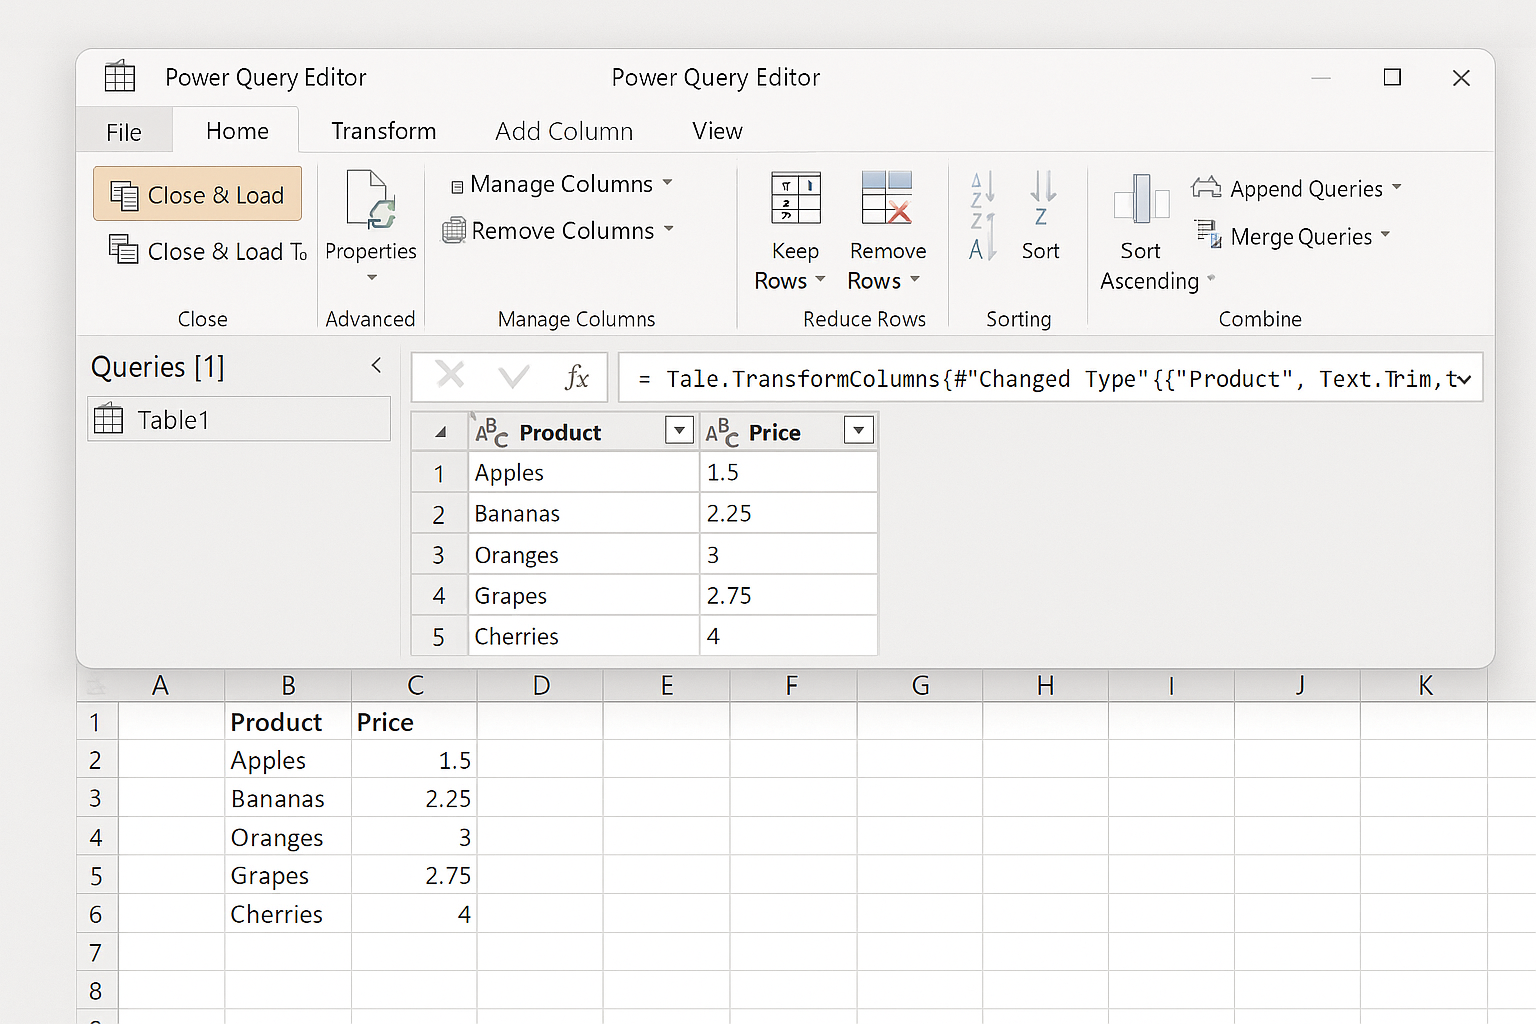
Task: Collapse the Queries pane chevron
Action: [376, 366]
